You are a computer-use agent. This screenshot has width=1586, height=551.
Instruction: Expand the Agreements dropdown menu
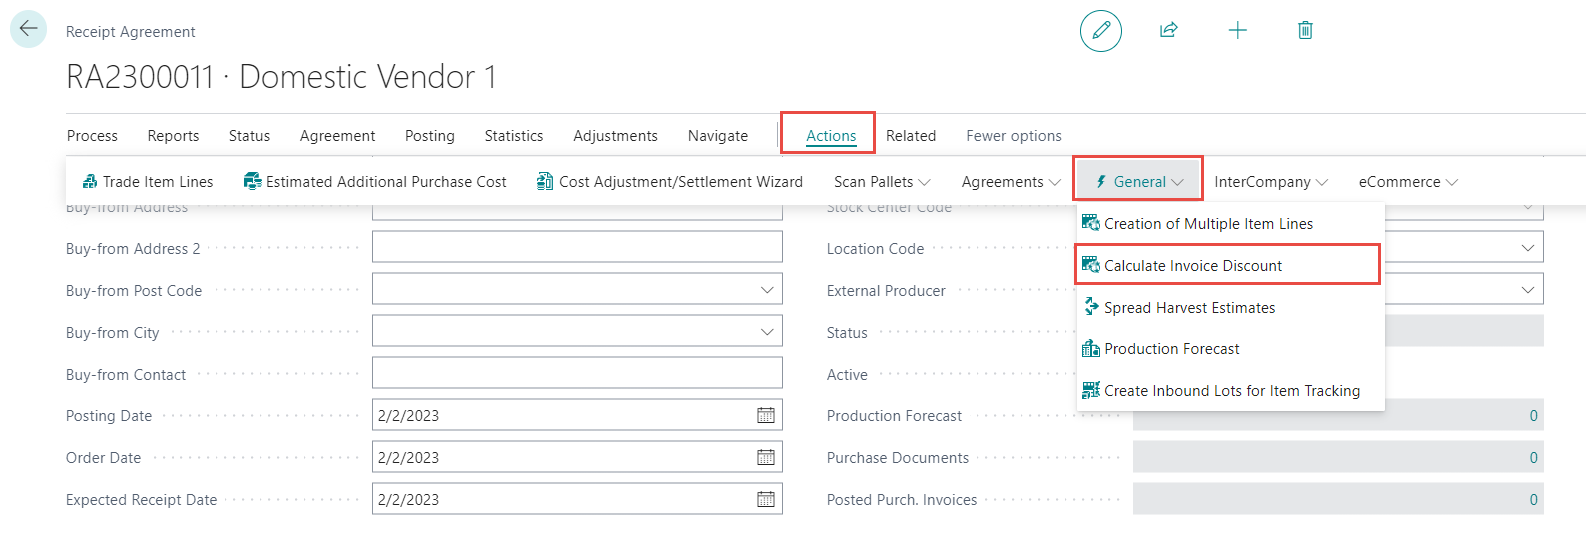tap(1010, 182)
